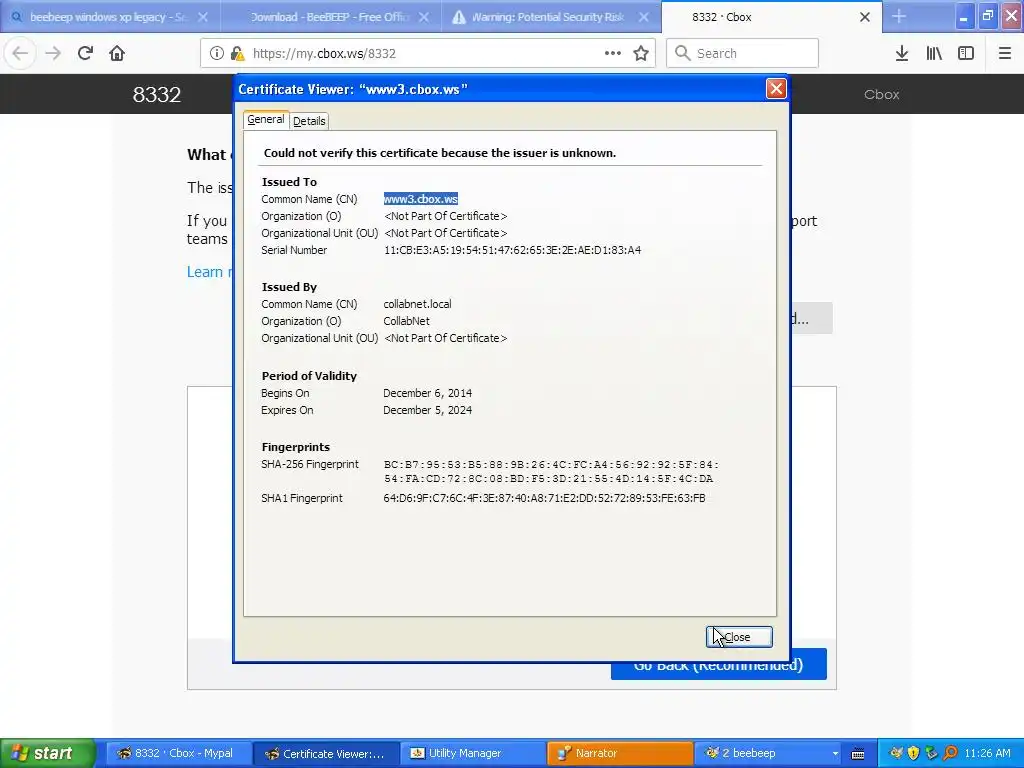Click the bee icon in system tray
1024x768 pixels.
click(x=896, y=754)
